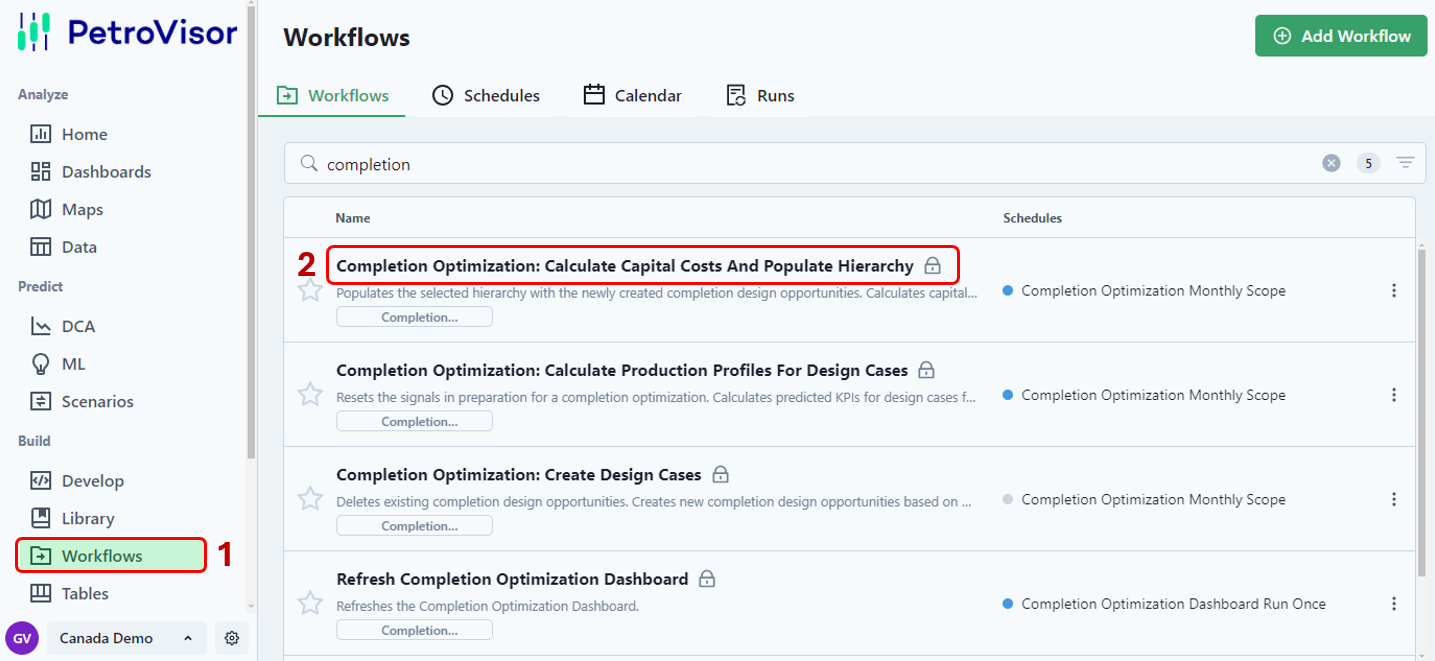Click Monthly Scope schedule for Production Profiles
Image resolution: width=1435 pixels, height=661 pixels.
pyautogui.click(x=1153, y=395)
